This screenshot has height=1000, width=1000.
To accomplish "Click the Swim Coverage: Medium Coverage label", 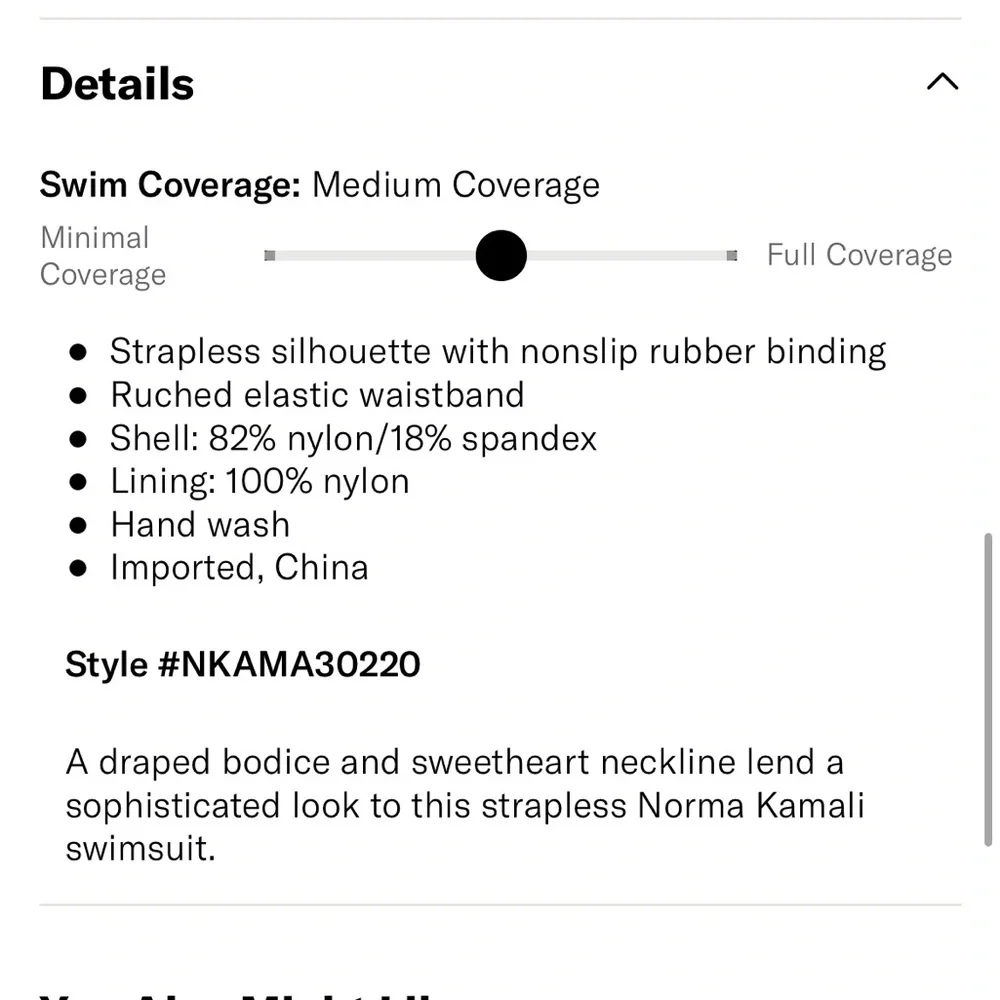I will point(320,185).
